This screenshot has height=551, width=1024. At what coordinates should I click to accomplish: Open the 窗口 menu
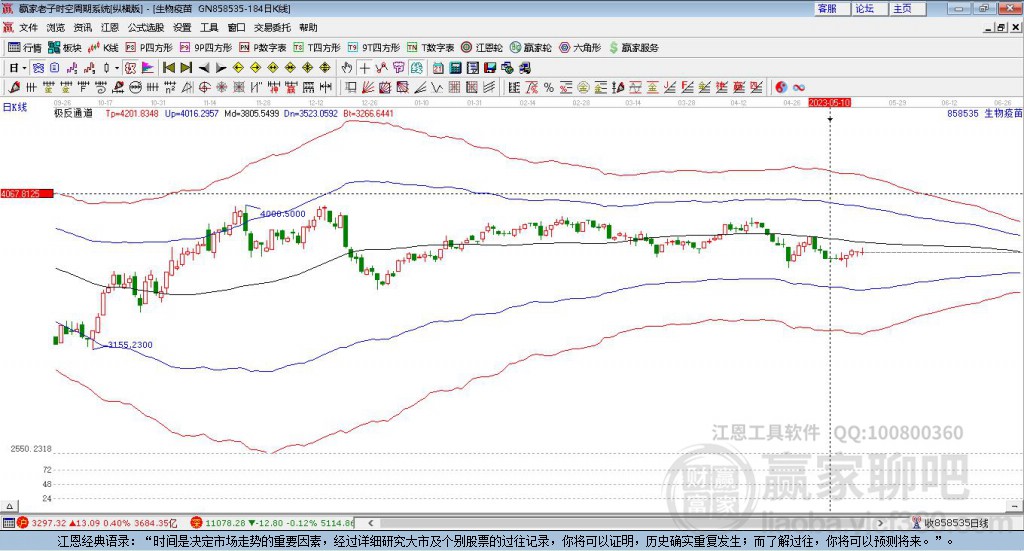pyautogui.click(x=236, y=27)
